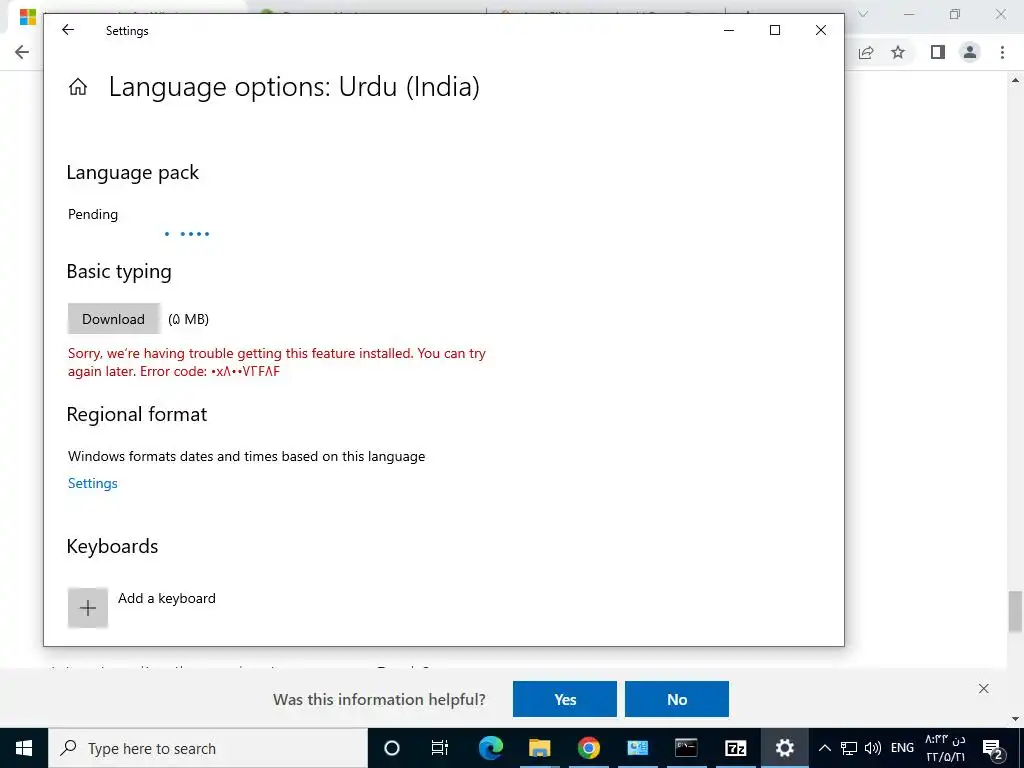Open the taskbar clock and date

pos(945,748)
